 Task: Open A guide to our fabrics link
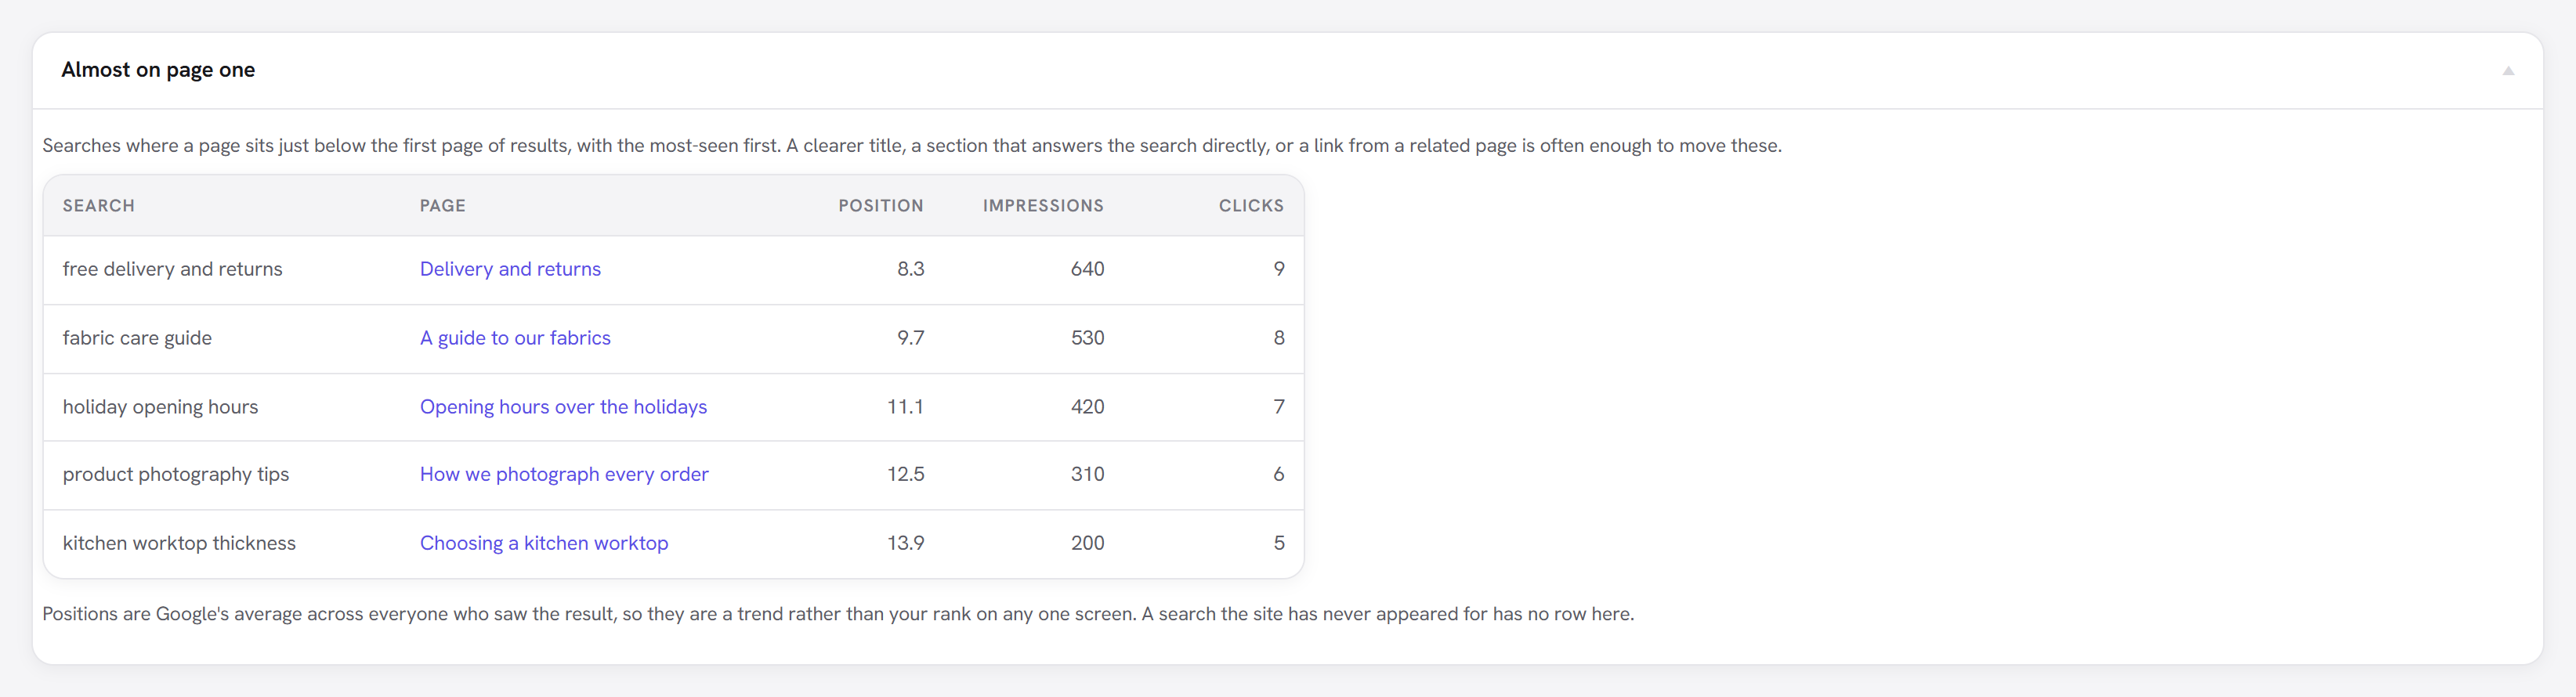pos(515,338)
